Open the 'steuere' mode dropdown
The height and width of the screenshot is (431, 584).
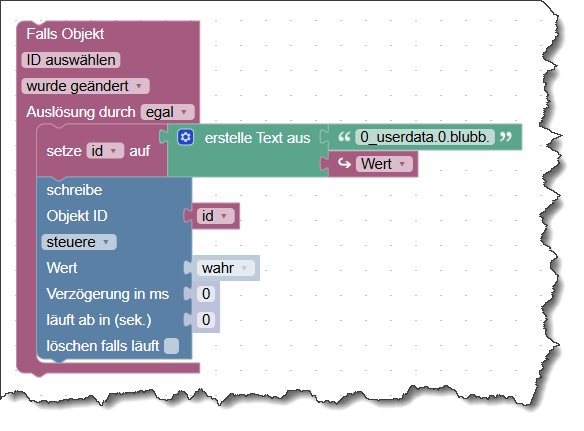click(x=79, y=242)
